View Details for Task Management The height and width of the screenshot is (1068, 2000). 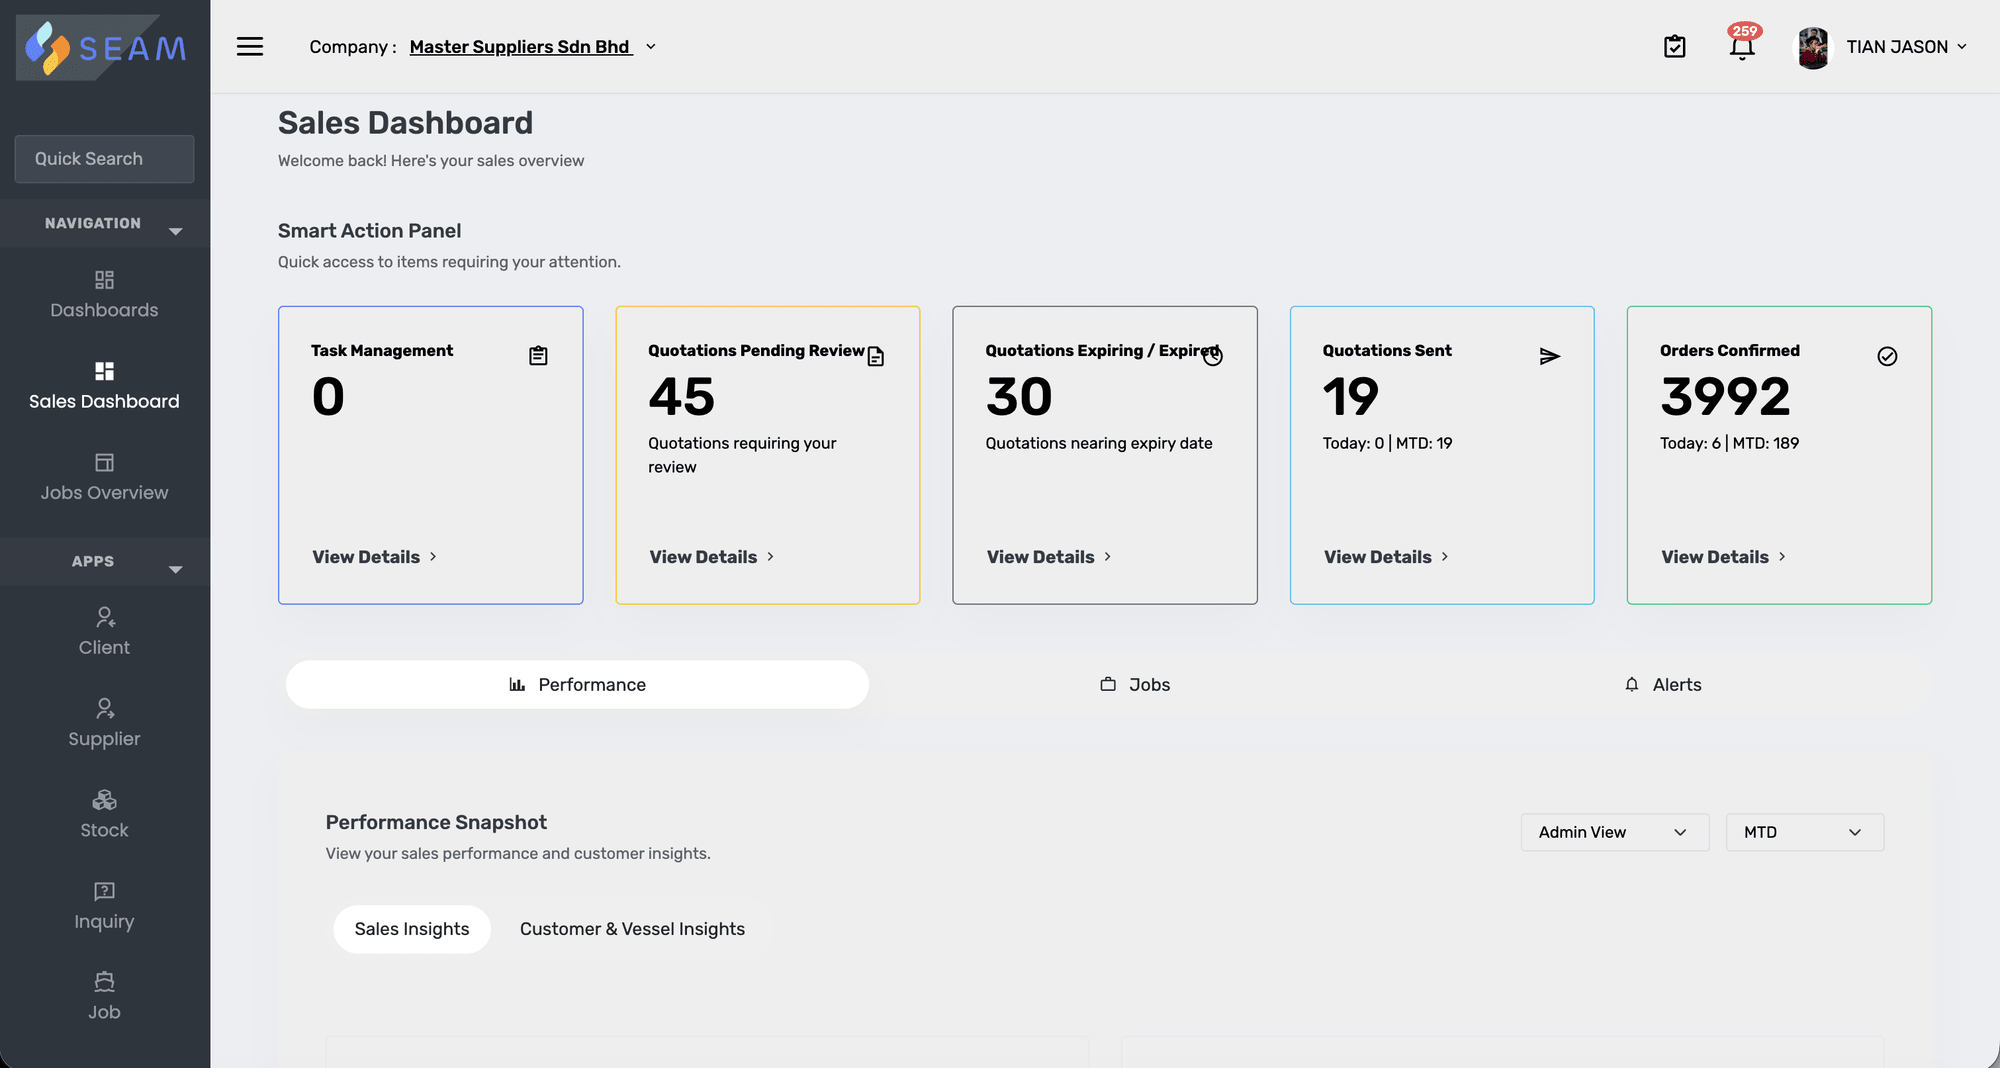(x=375, y=557)
